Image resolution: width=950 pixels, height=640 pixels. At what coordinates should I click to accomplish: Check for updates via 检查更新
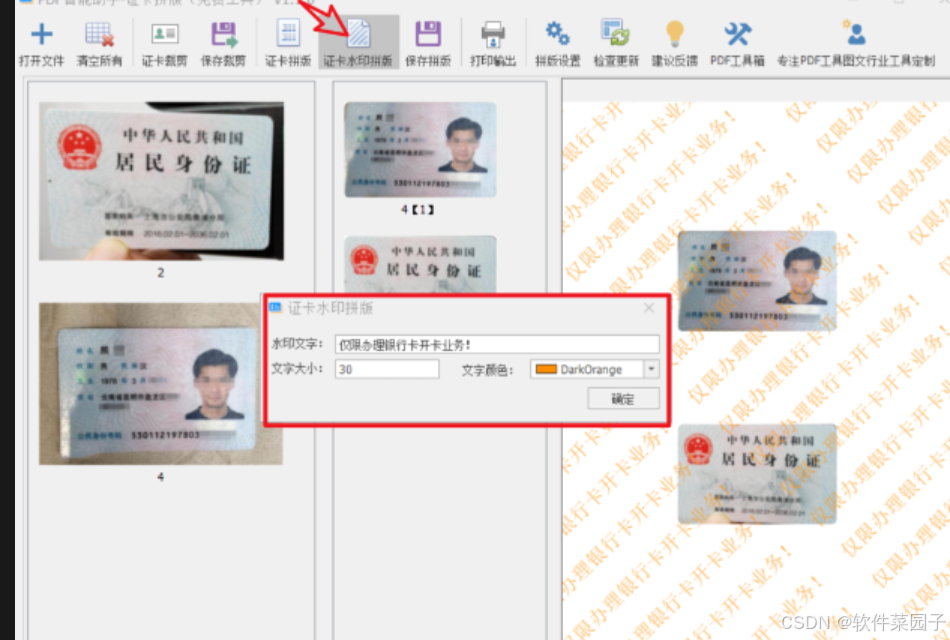point(616,44)
